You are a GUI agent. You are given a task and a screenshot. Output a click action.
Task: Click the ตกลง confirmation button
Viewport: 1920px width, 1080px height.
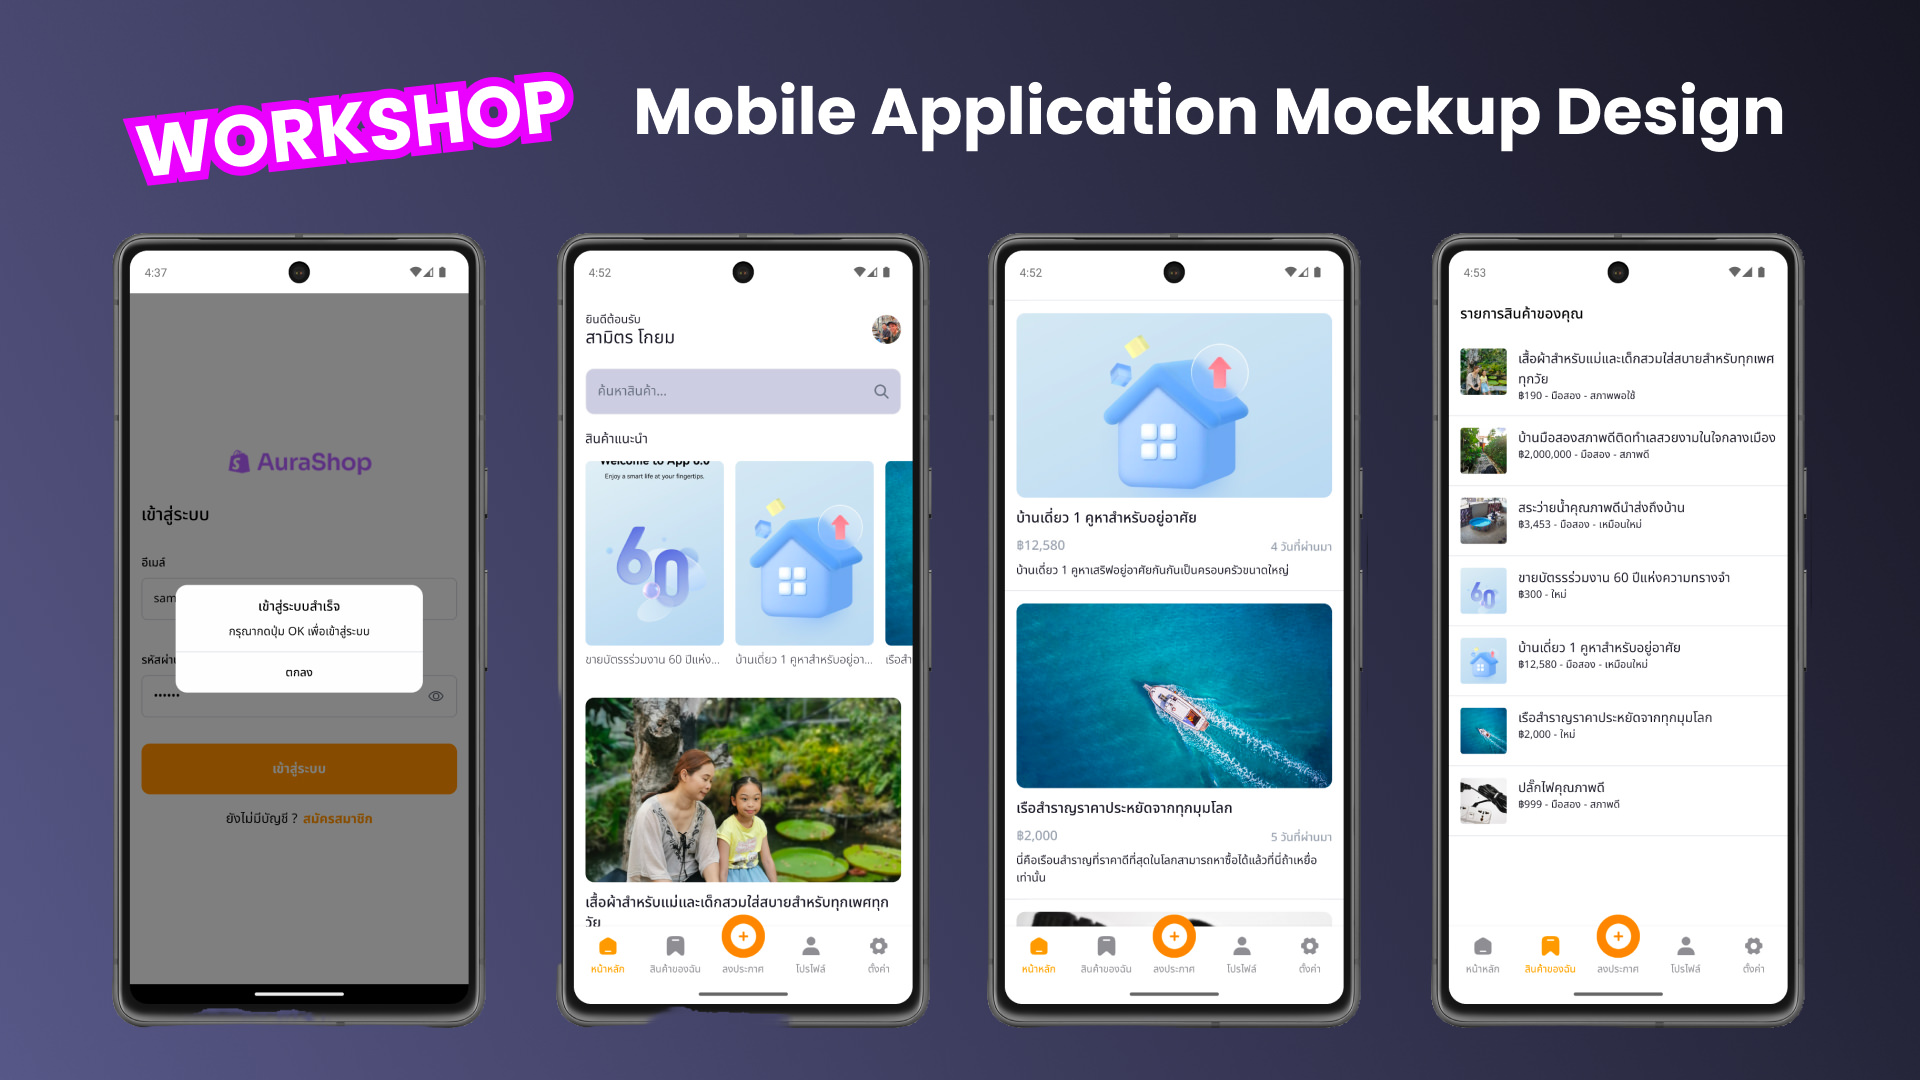pos(299,673)
